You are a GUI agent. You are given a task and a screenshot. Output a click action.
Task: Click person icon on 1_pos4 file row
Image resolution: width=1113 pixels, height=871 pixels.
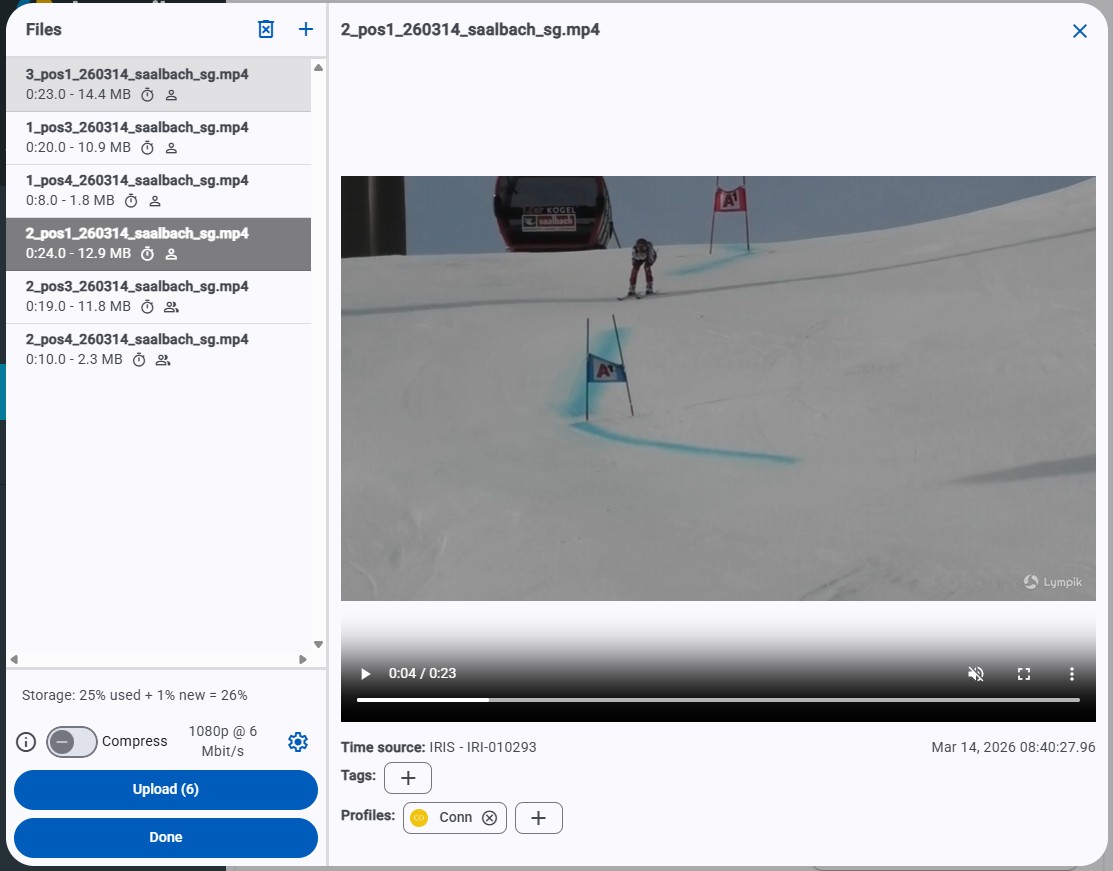click(x=155, y=201)
